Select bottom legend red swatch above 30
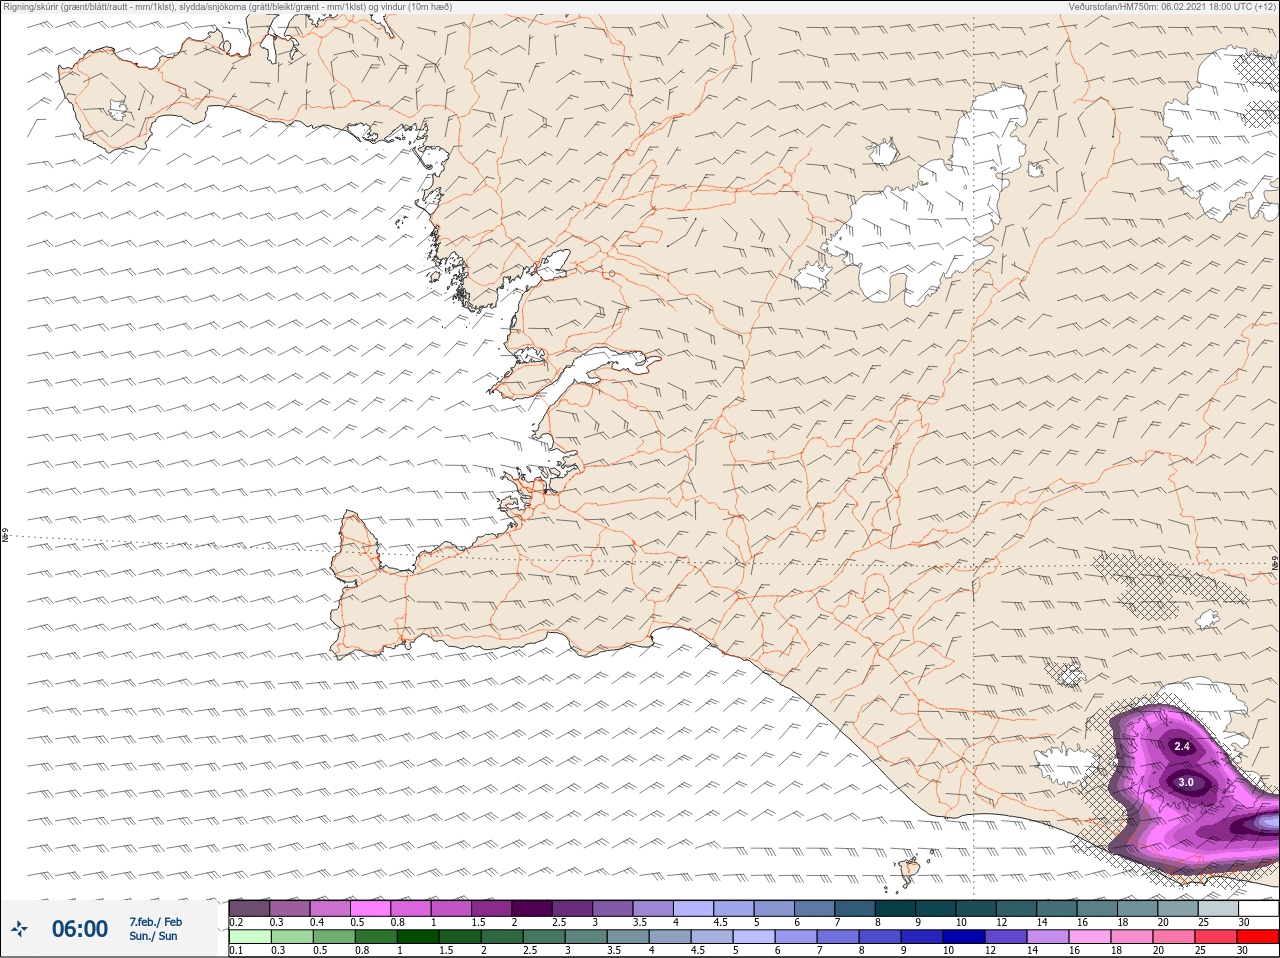The width and height of the screenshot is (1280, 958). coord(1258,937)
